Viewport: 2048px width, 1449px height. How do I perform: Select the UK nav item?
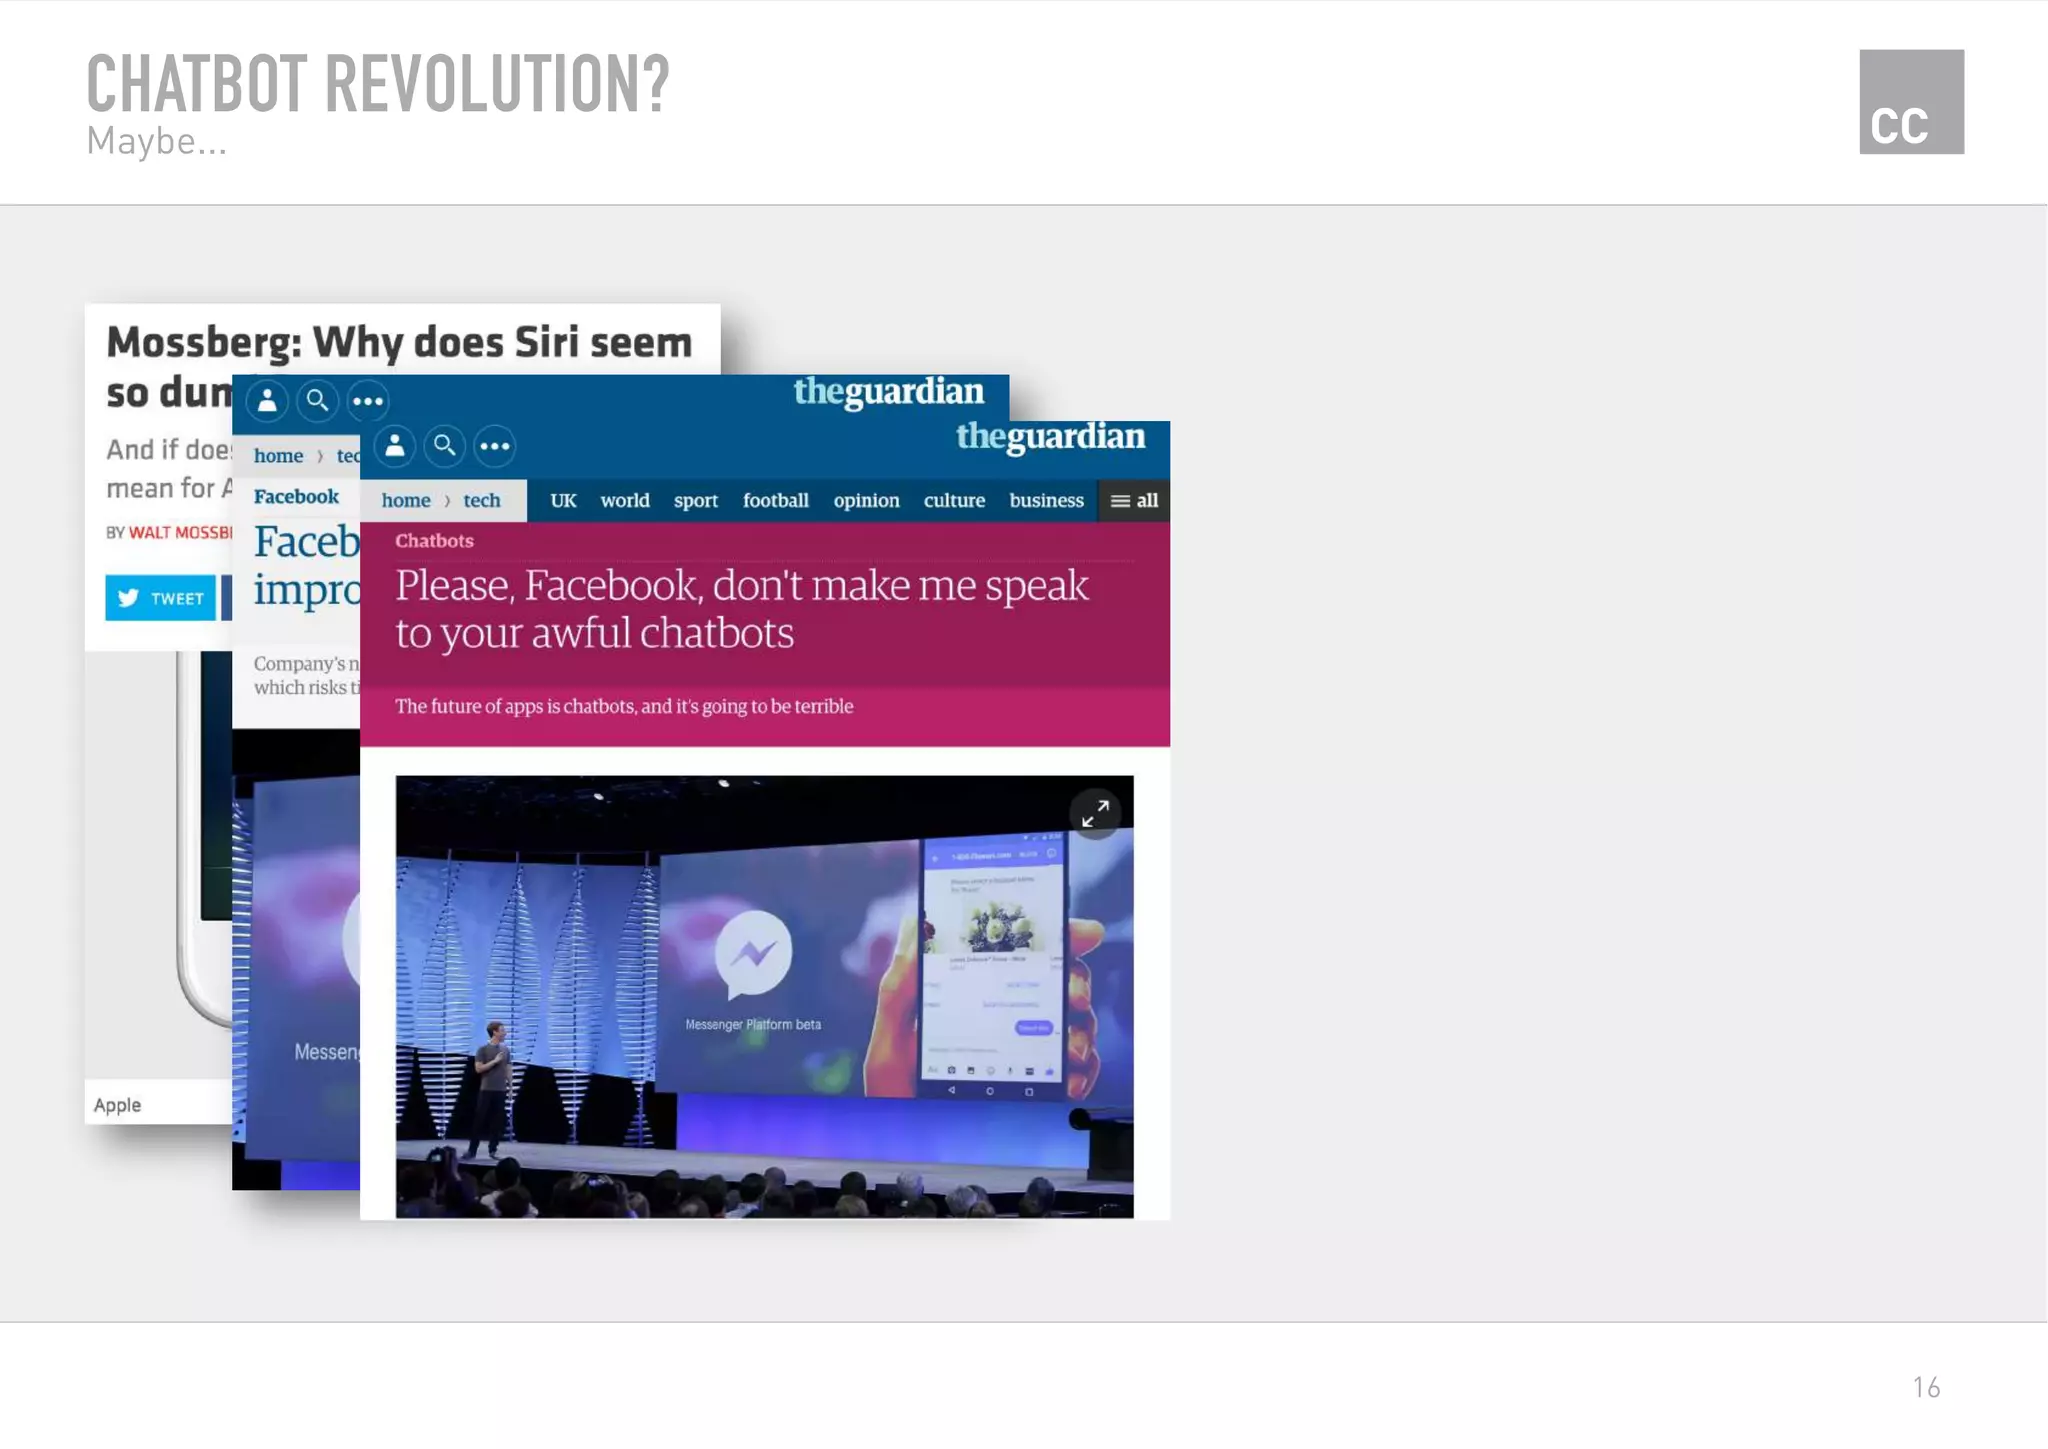(x=563, y=501)
